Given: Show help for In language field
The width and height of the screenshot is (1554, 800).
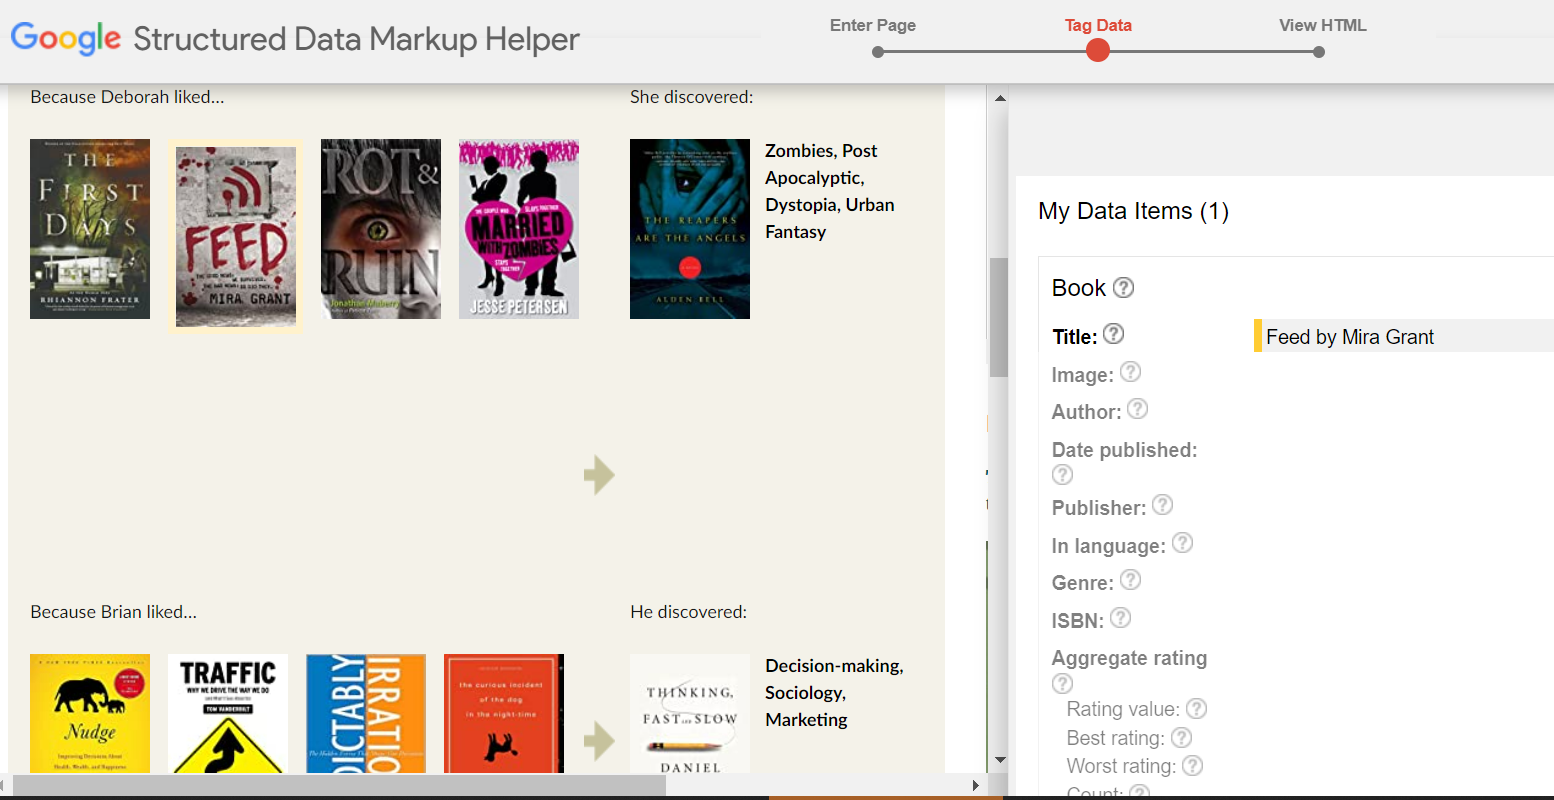Looking at the screenshot, I should 1182,543.
